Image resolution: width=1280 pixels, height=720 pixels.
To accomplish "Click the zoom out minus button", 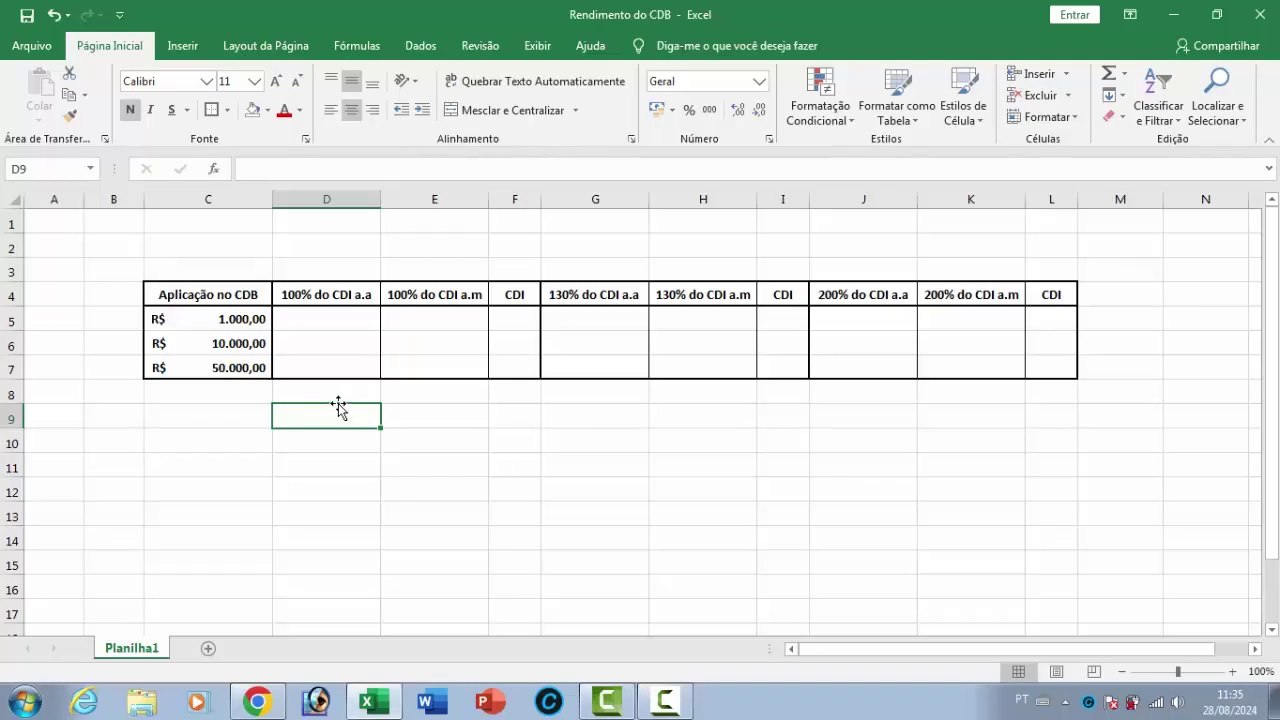I will pyautogui.click(x=1122, y=672).
